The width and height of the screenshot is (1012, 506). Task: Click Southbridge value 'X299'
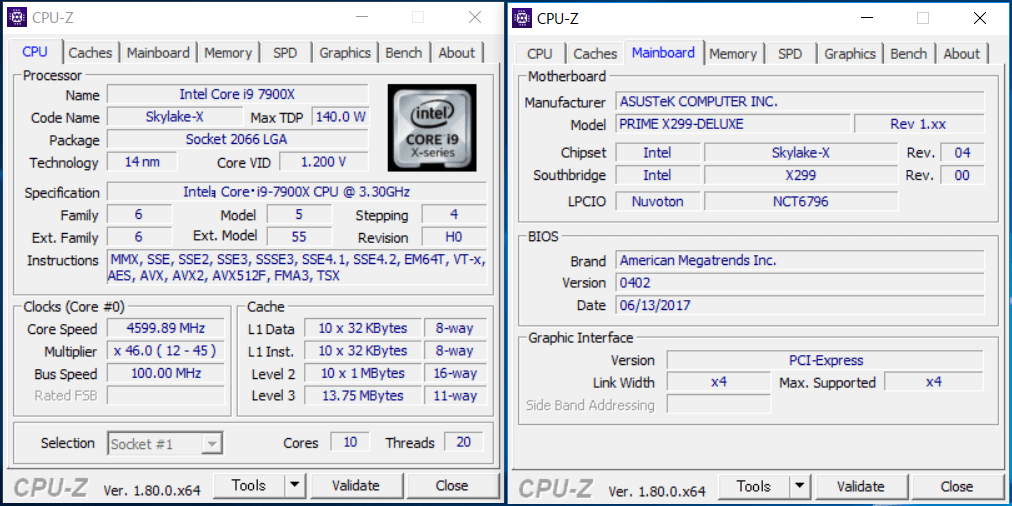tap(801, 175)
